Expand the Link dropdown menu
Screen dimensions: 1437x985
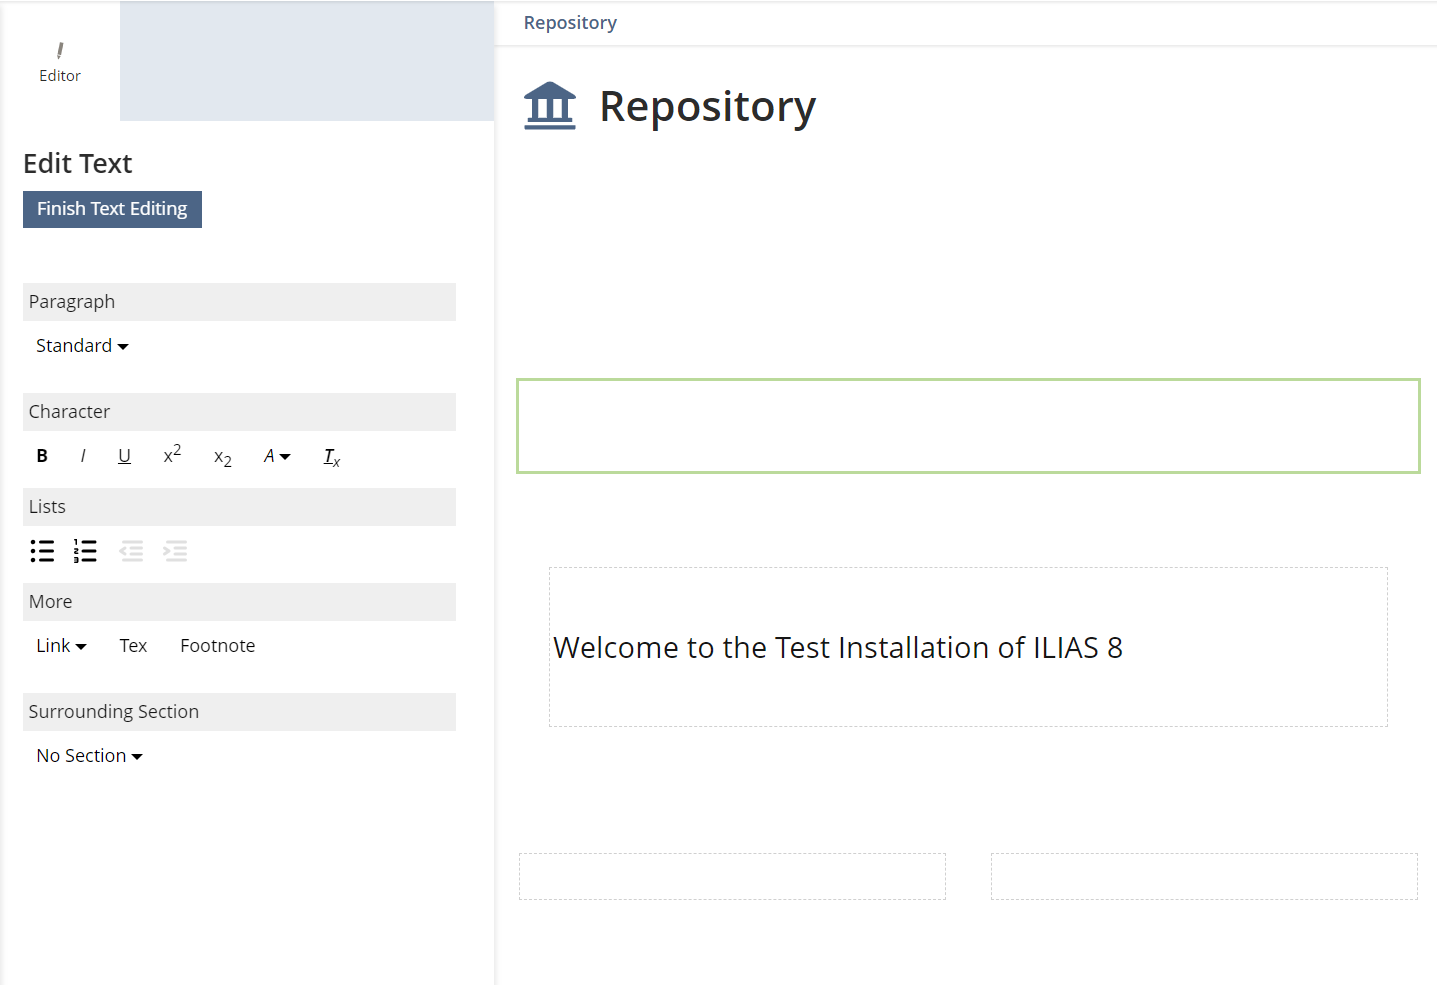click(x=61, y=646)
